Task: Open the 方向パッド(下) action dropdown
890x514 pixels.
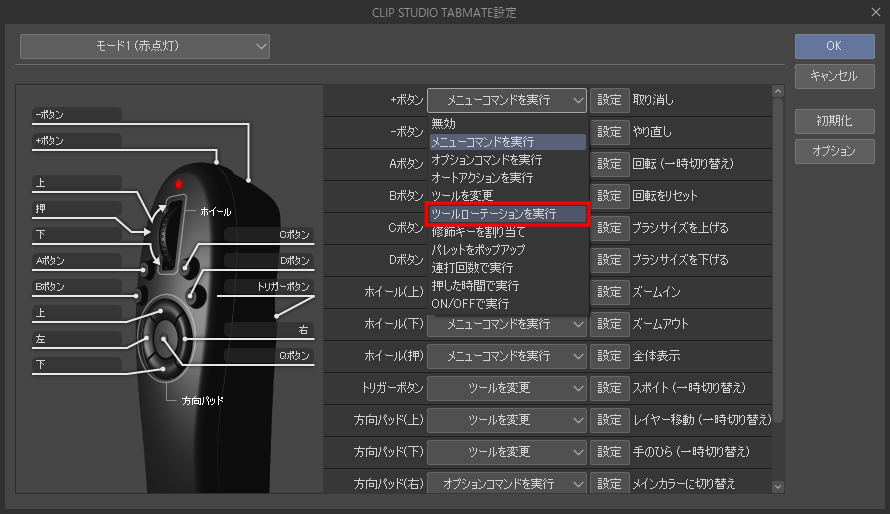Action: (507, 452)
